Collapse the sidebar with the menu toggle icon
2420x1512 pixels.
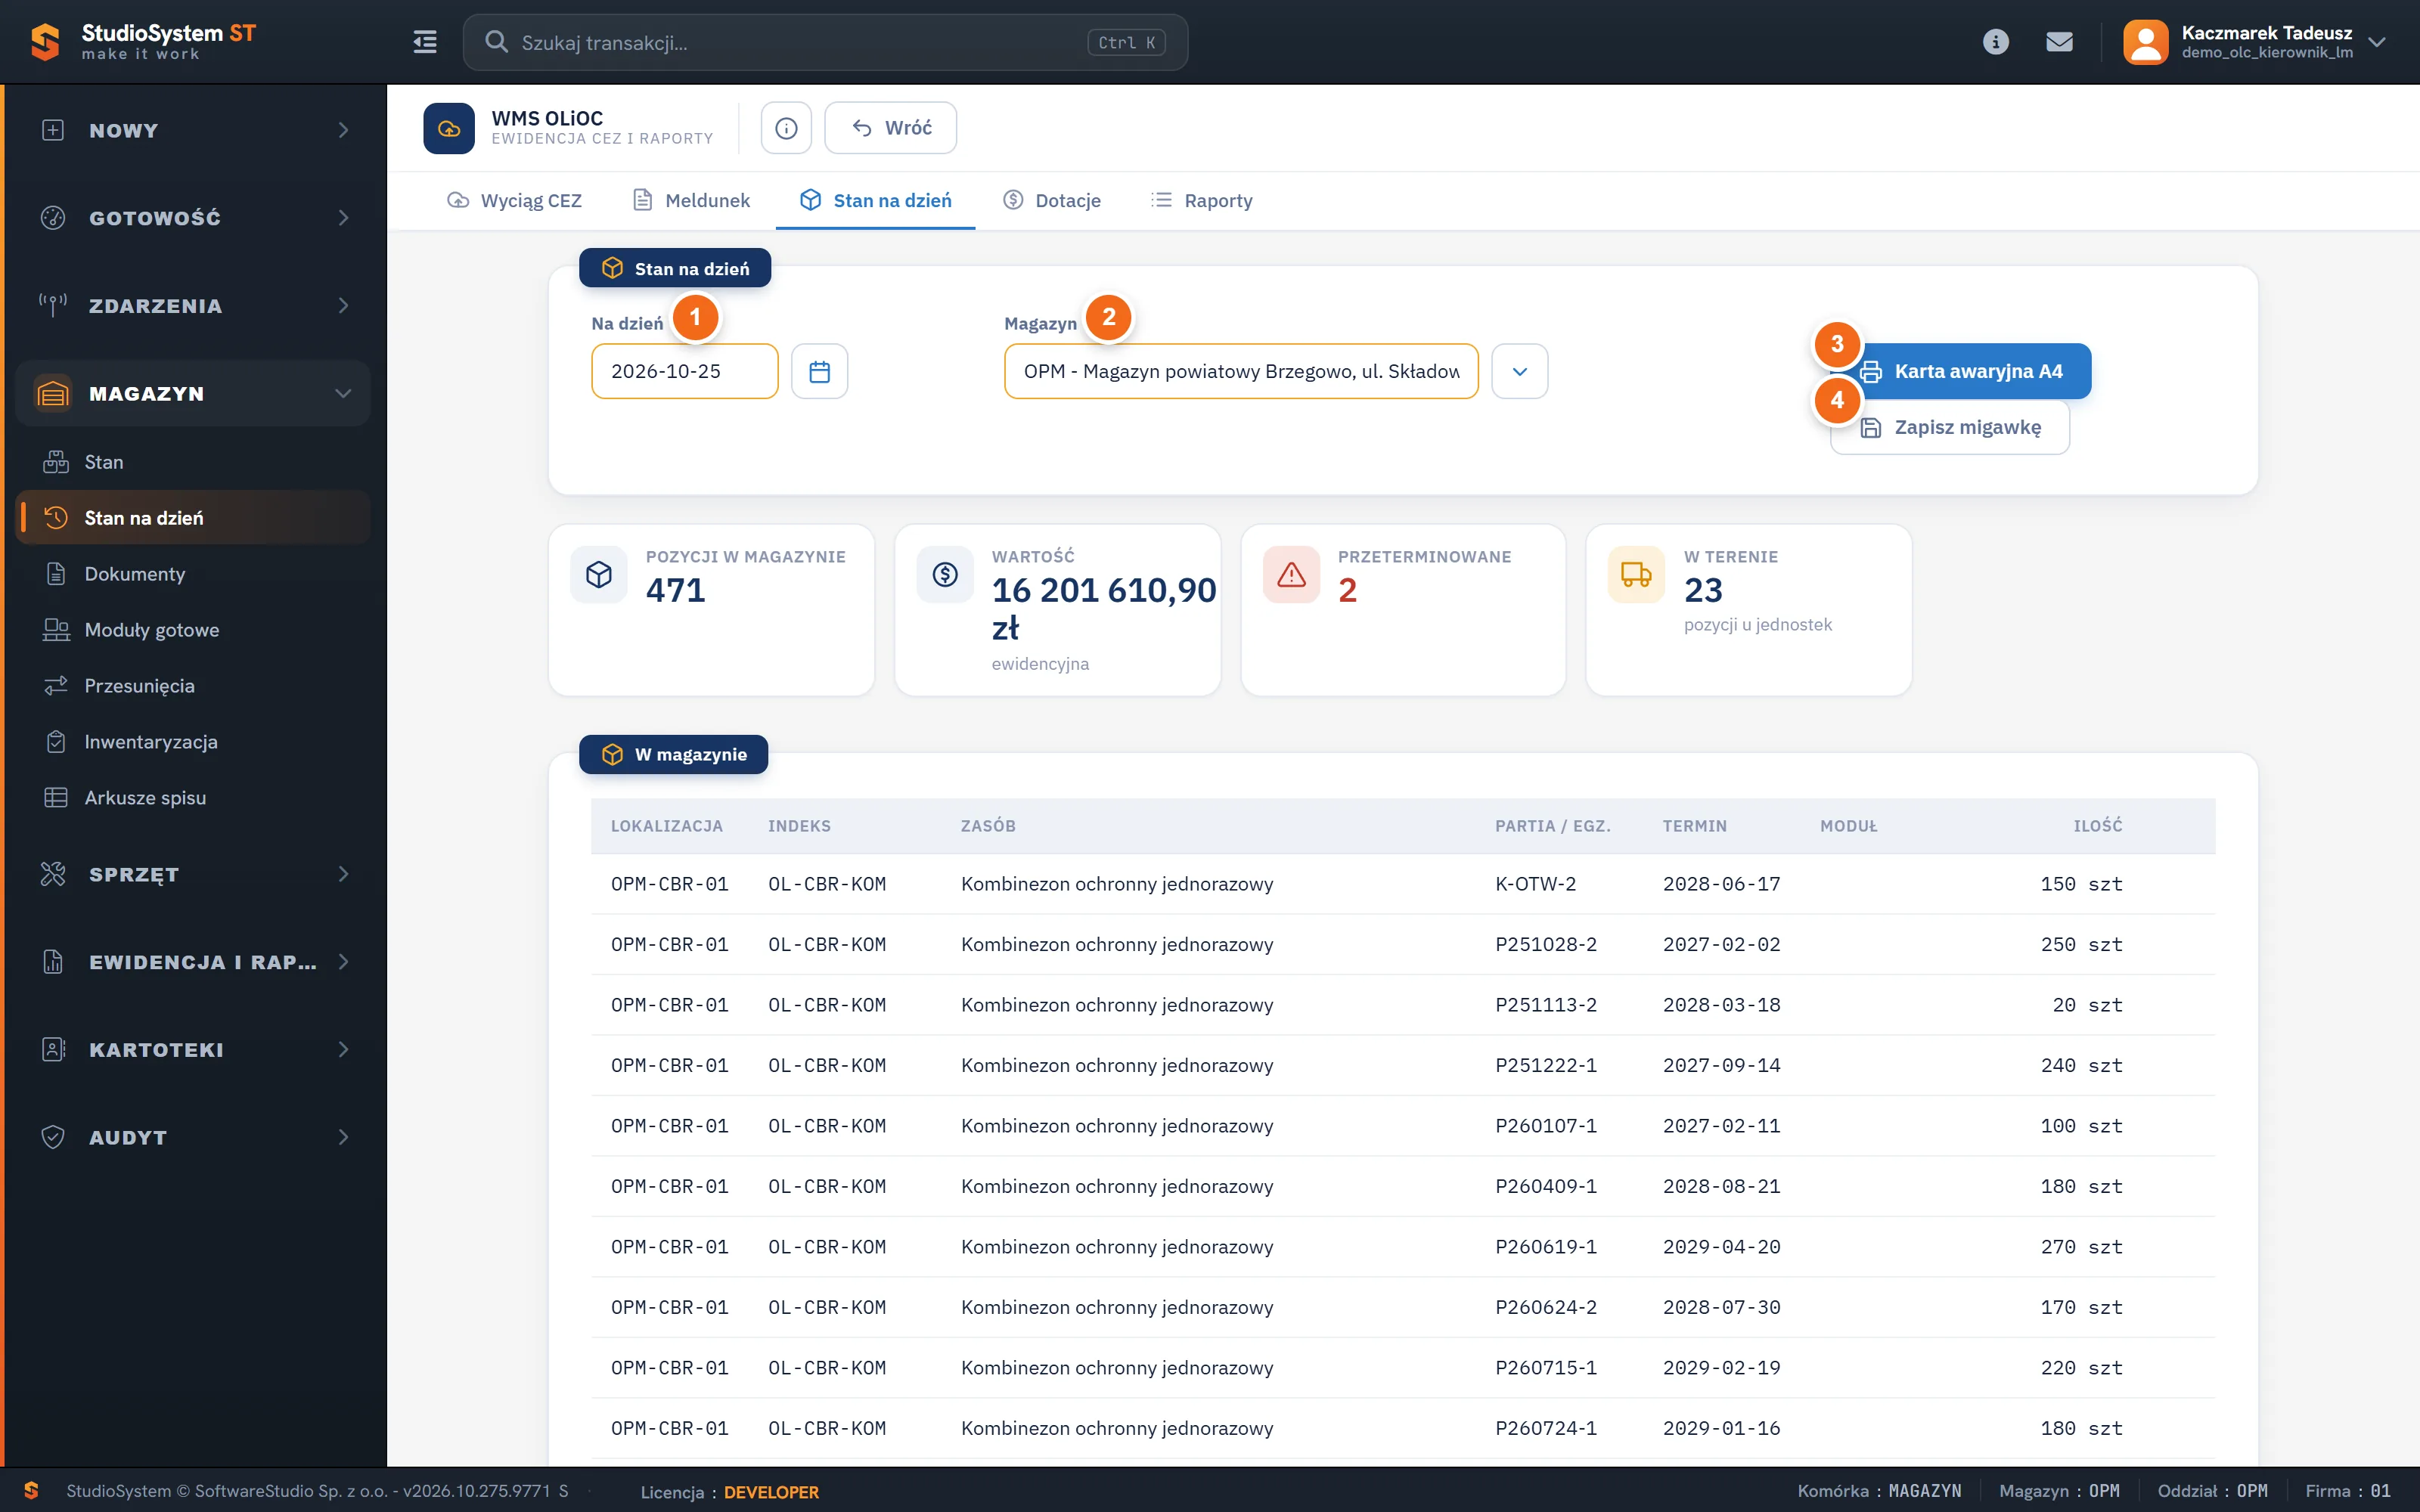[424, 42]
